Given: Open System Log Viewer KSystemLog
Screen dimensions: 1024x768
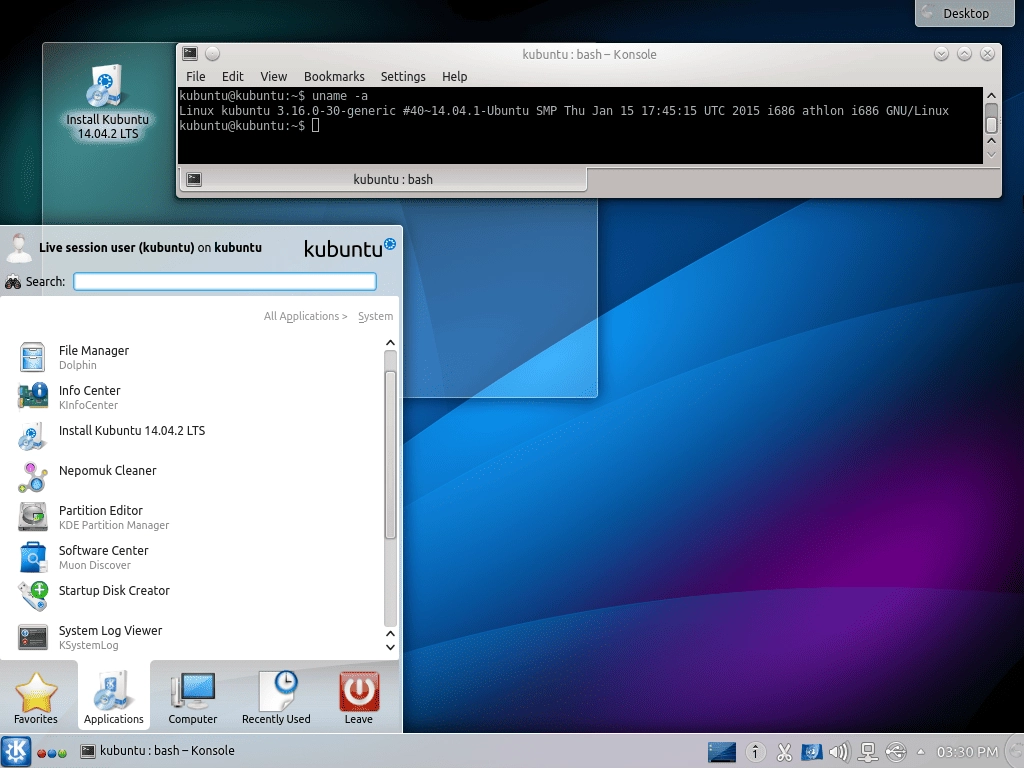Looking at the screenshot, I should [196, 637].
